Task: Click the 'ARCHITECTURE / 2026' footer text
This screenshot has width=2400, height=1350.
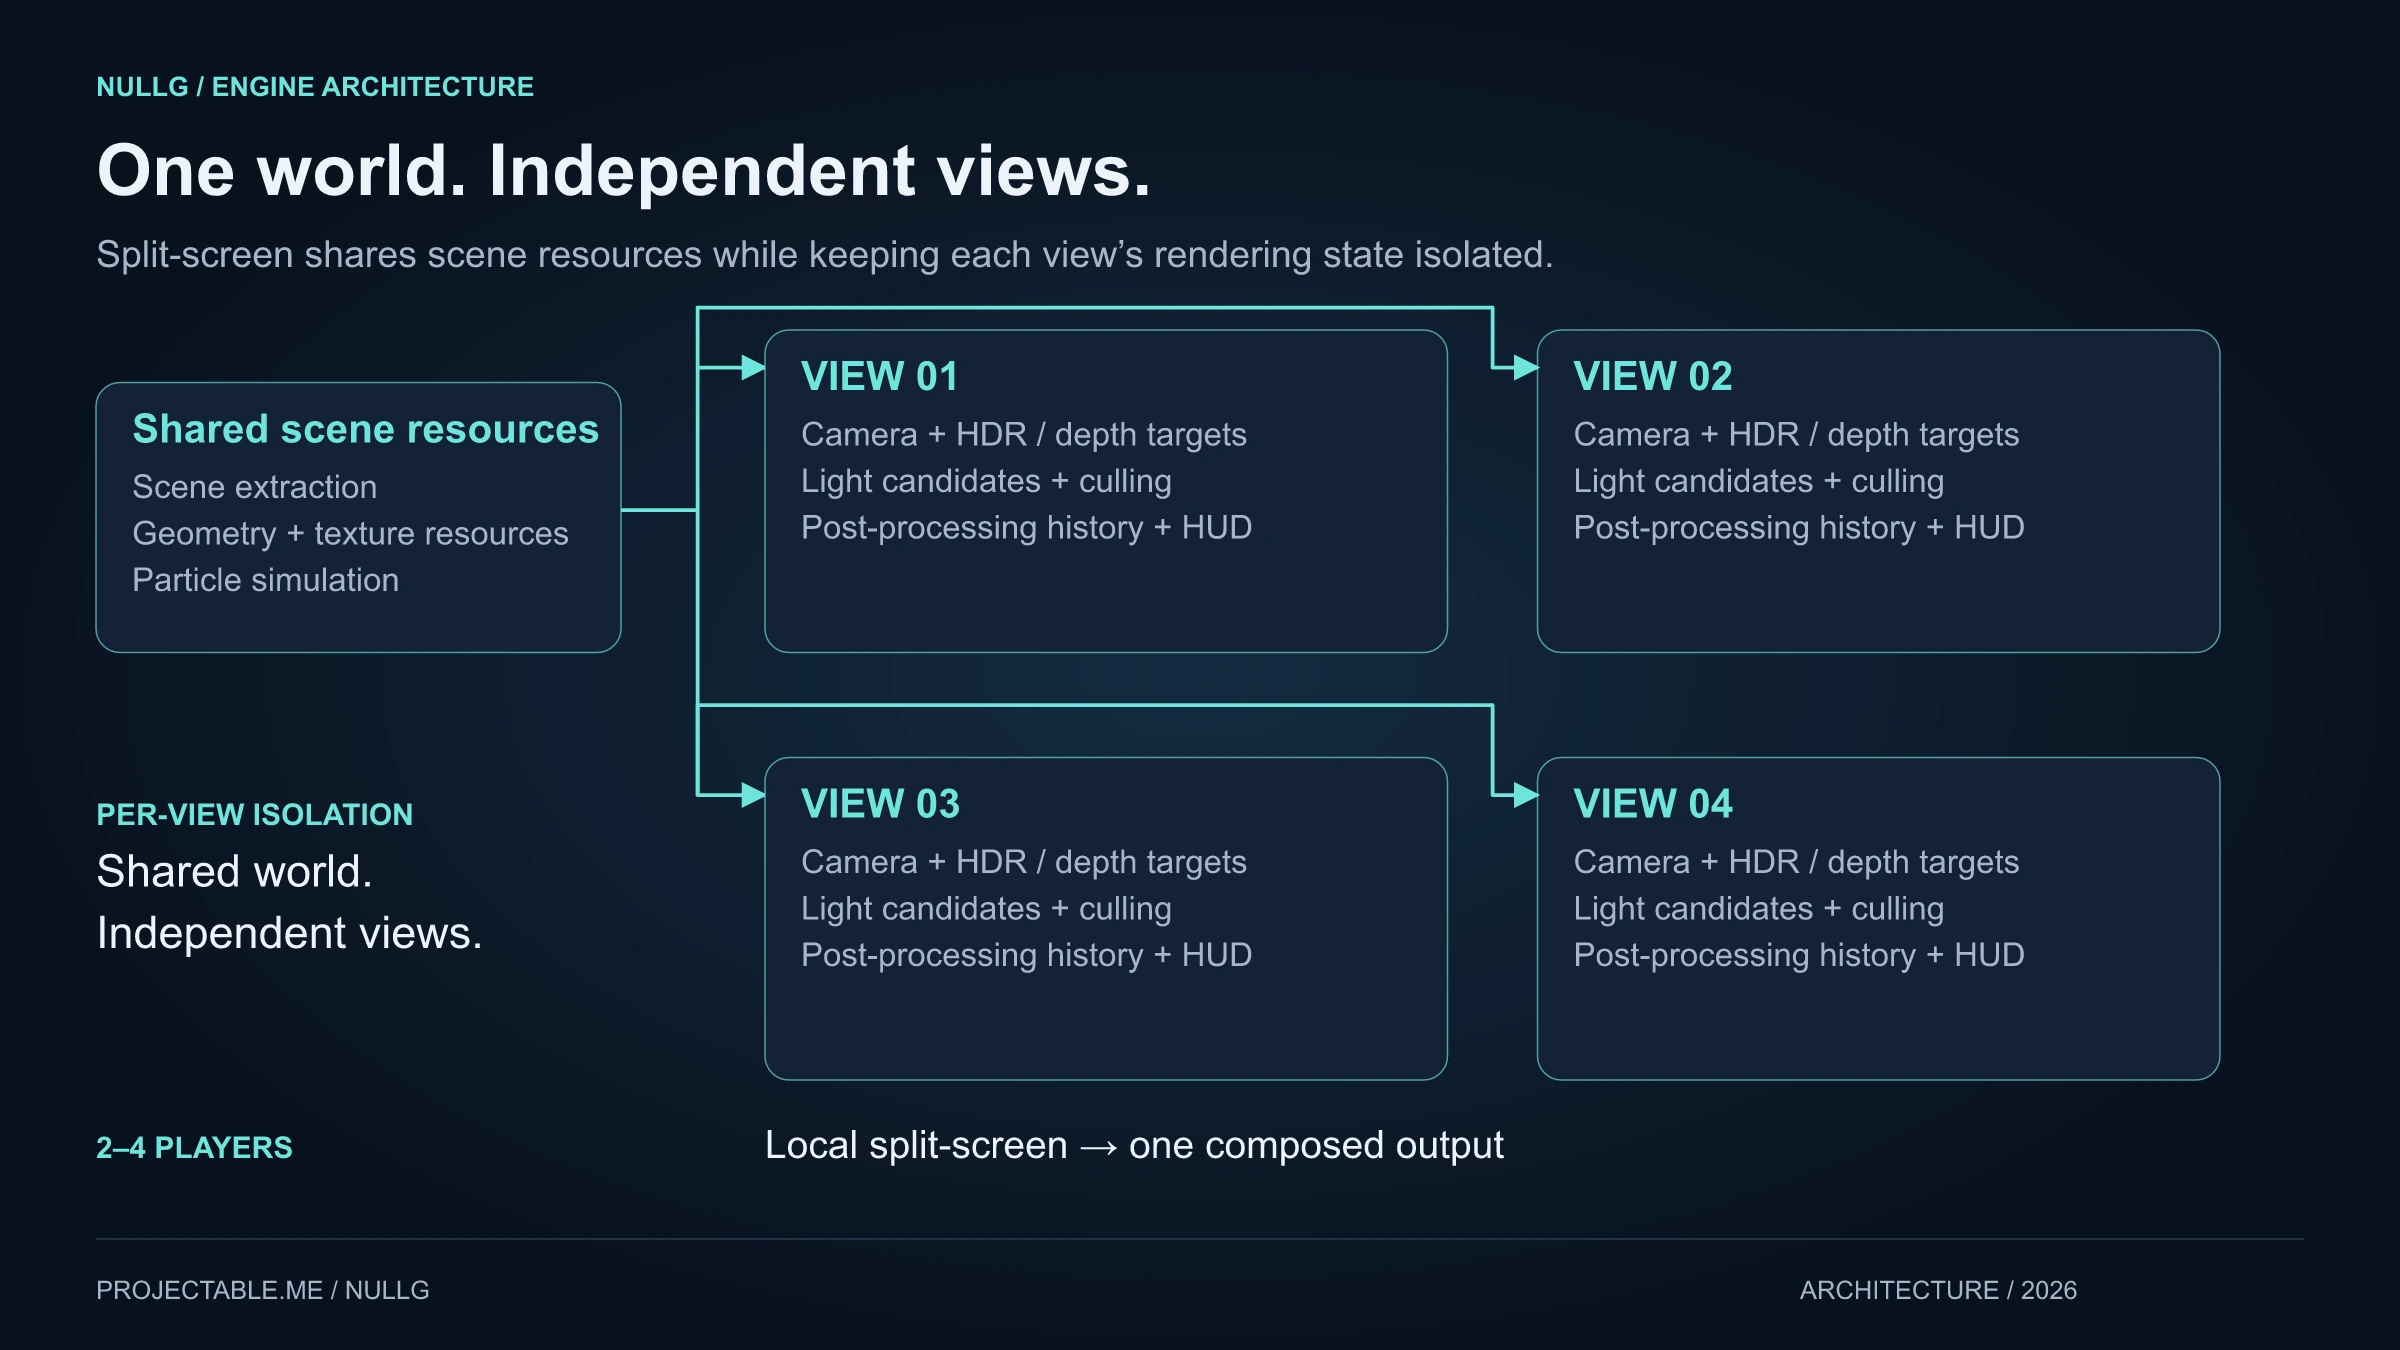Action: (x=1938, y=1291)
